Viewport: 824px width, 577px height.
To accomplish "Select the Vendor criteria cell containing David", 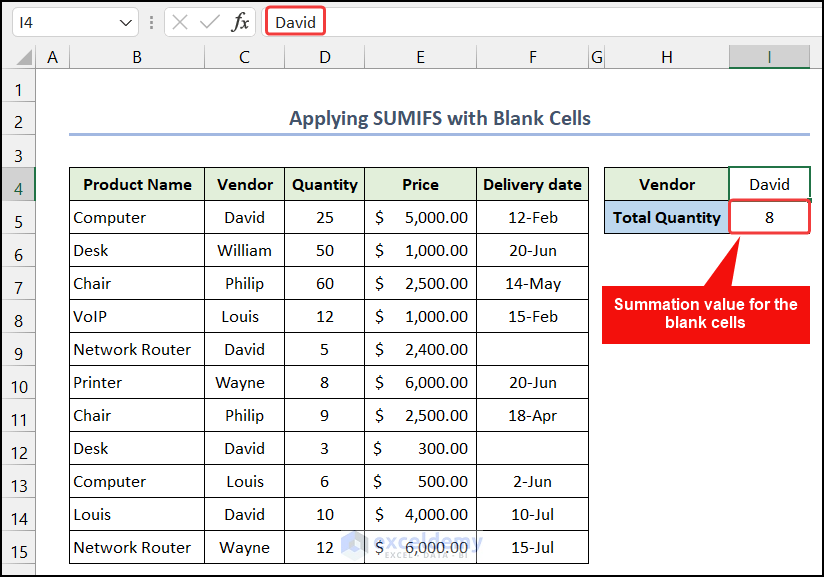I will 769,185.
